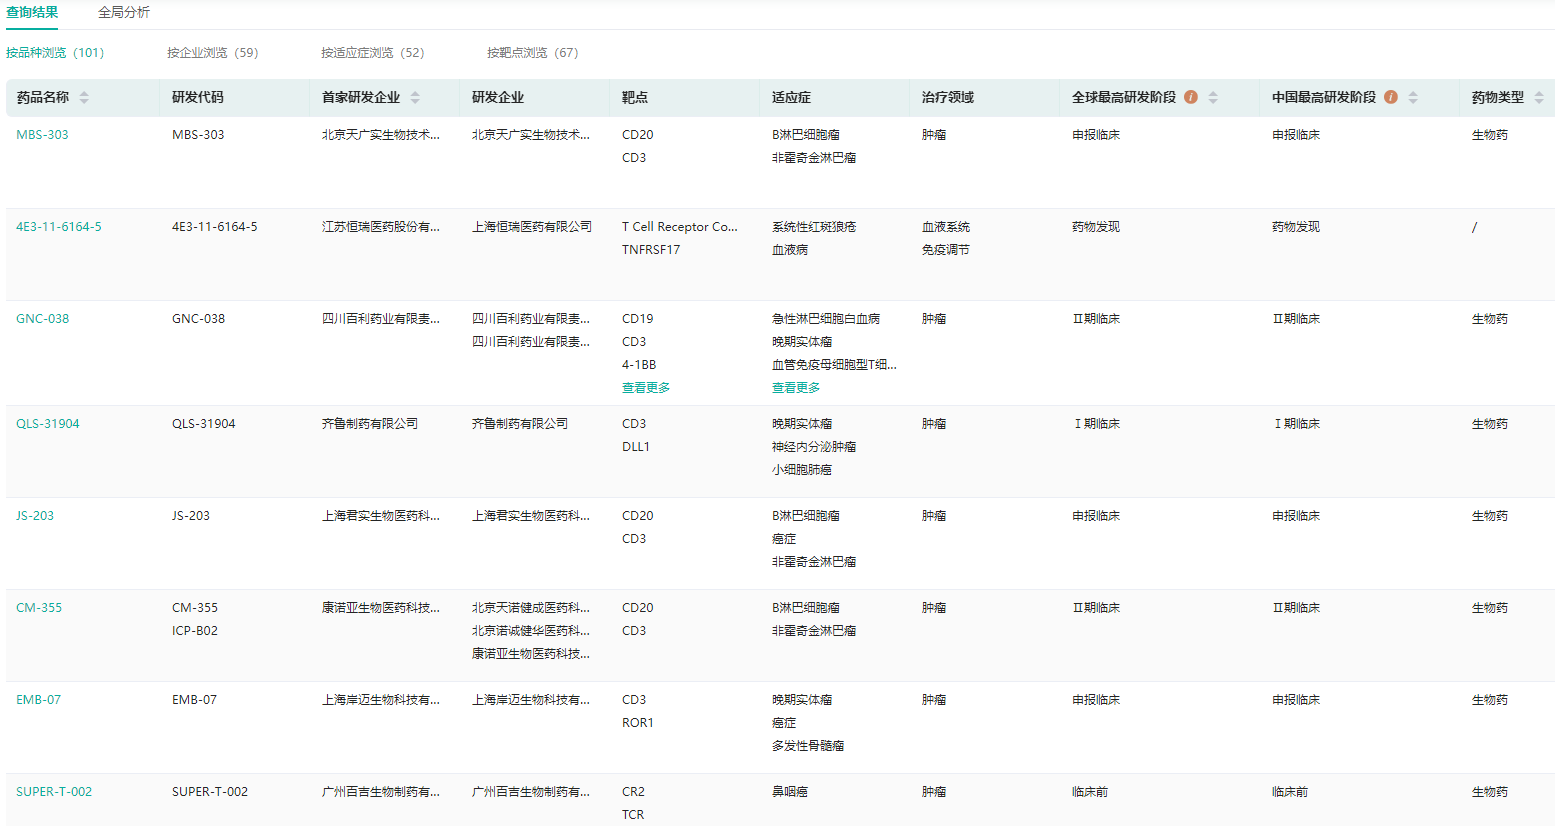
Task: Sort by 全球最高研发阶段 arrows
Action: pyautogui.click(x=1213, y=97)
